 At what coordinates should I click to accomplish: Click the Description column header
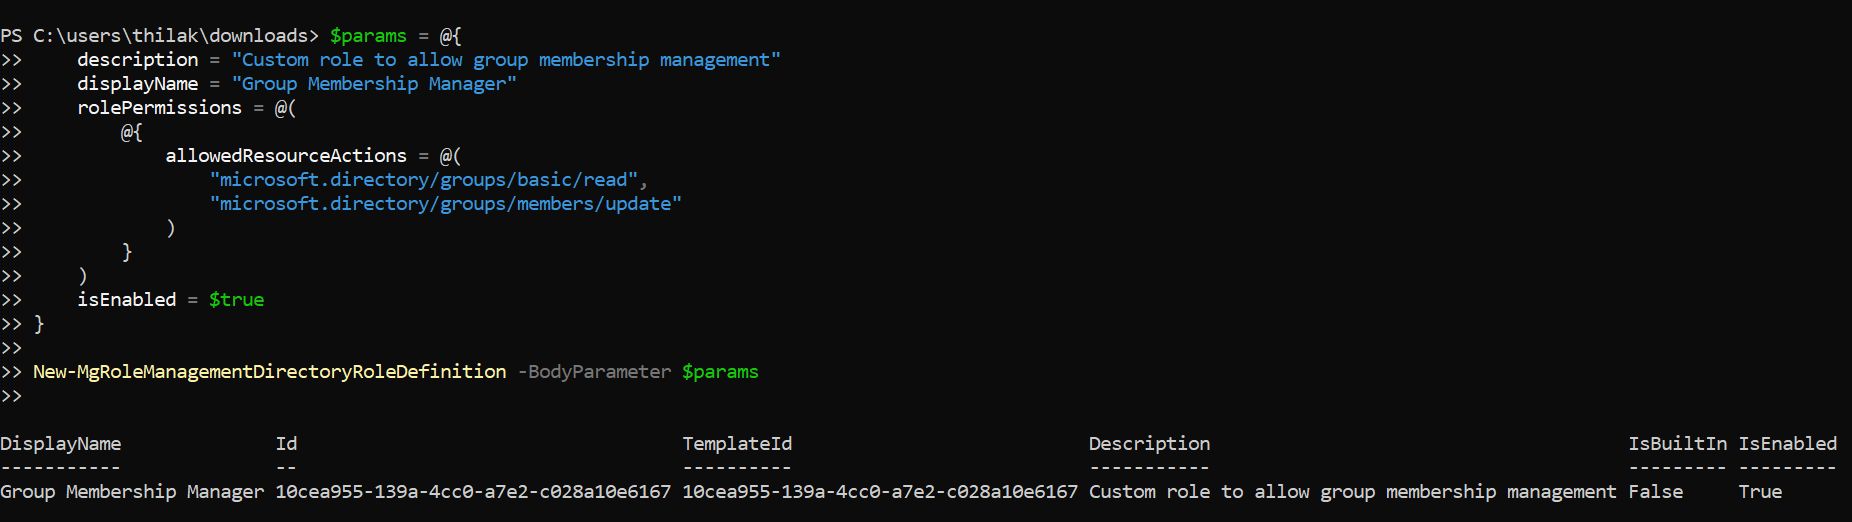tap(1149, 444)
